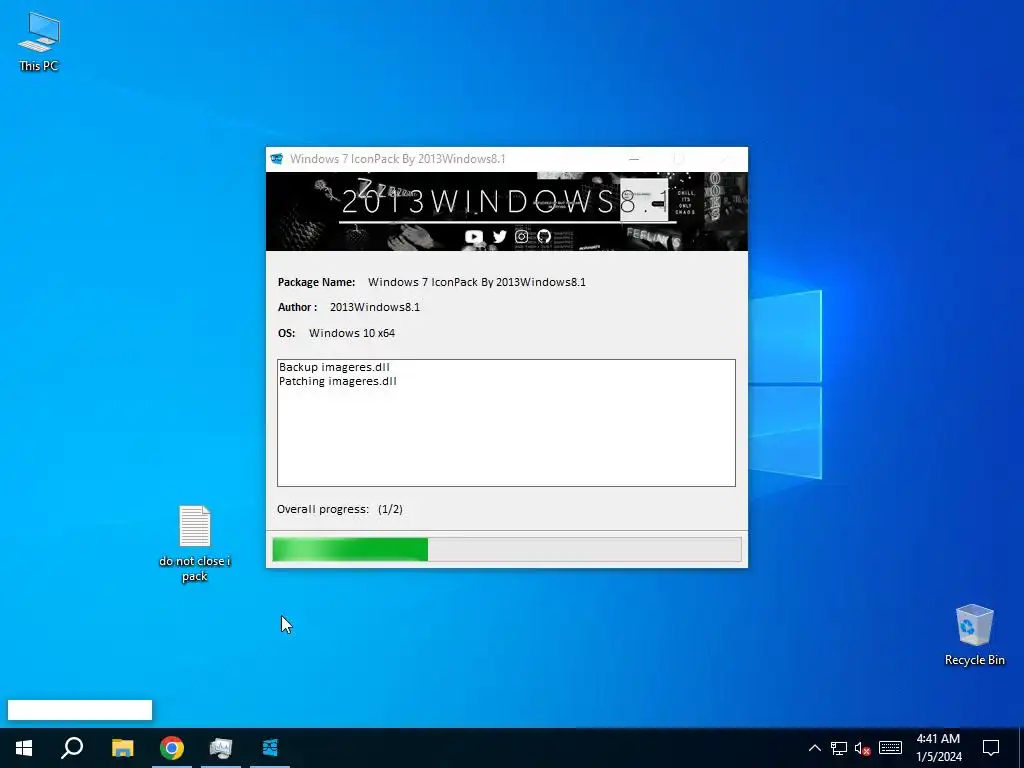Show hidden tray icons chevron
This screenshot has height=768, width=1024.
click(814, 748)
